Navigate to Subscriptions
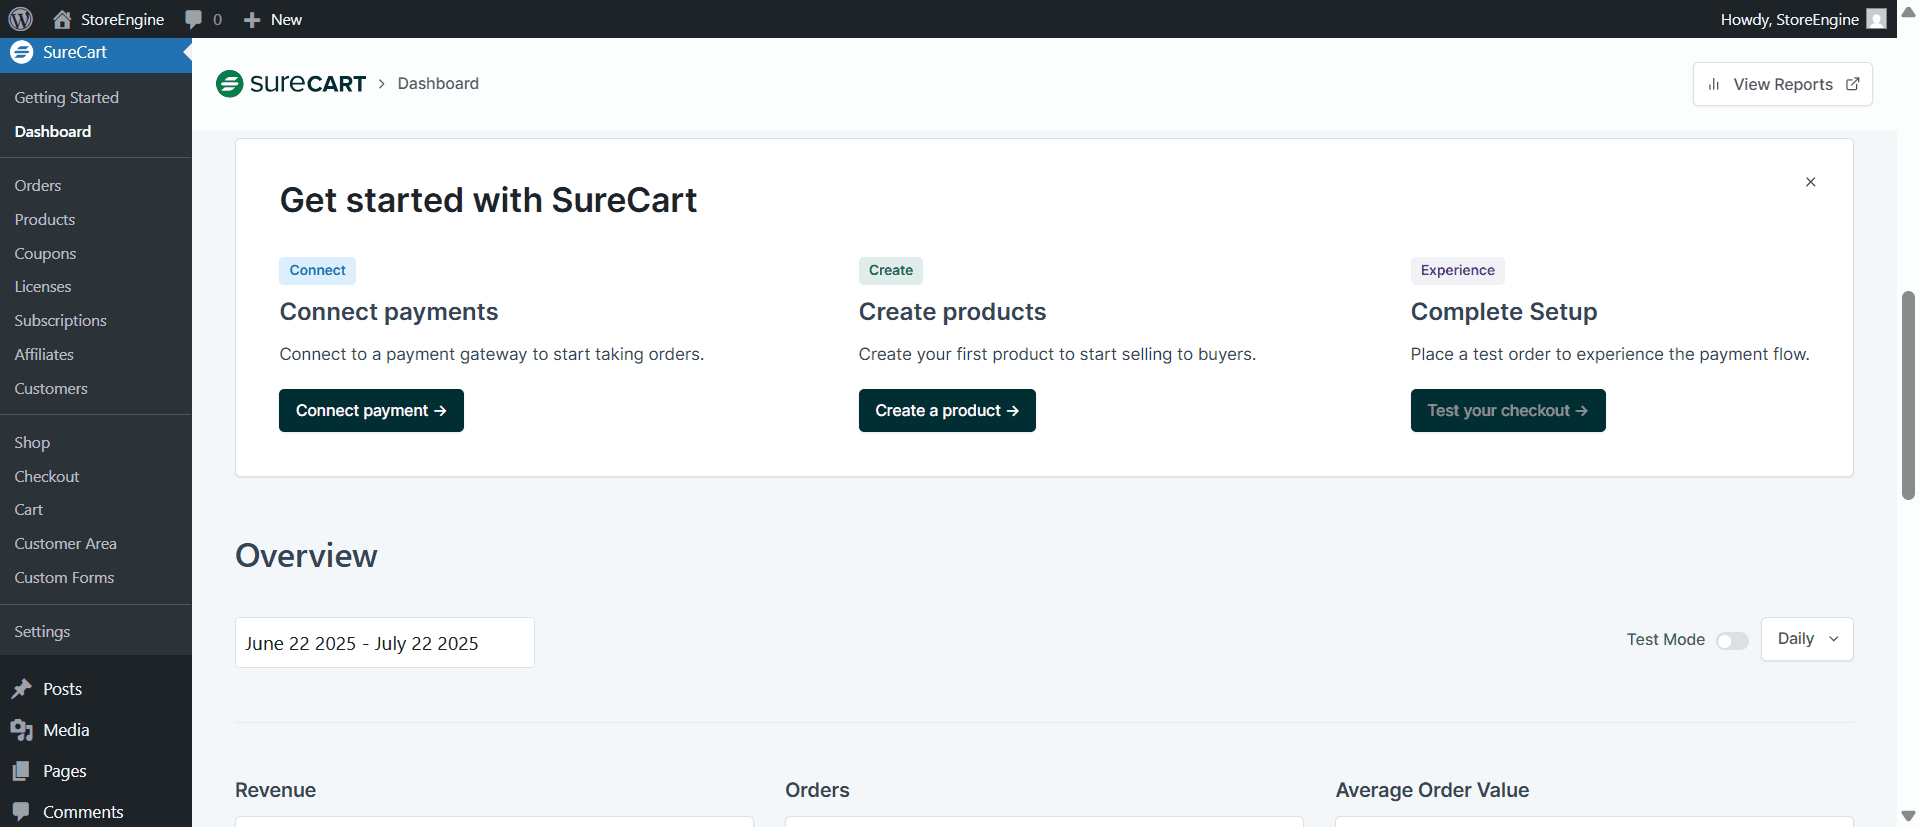This screenshot has height=827, width=1920. coord(60,321)
